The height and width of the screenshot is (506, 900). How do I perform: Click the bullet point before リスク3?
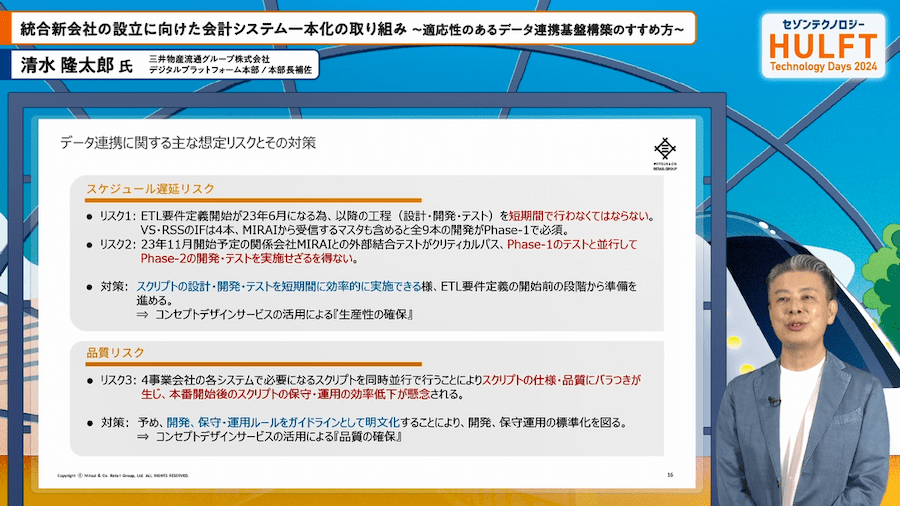[89, 381]
